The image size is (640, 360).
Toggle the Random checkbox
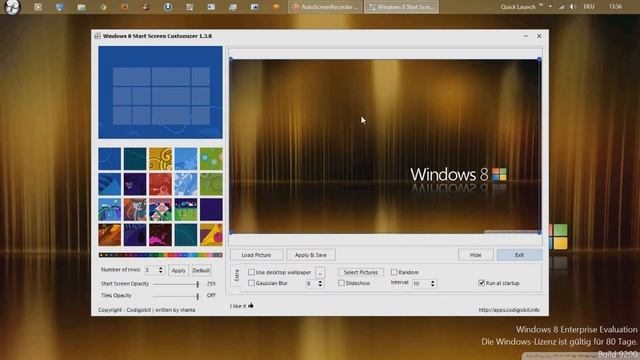pyautogui.click(x=394, y=272)
